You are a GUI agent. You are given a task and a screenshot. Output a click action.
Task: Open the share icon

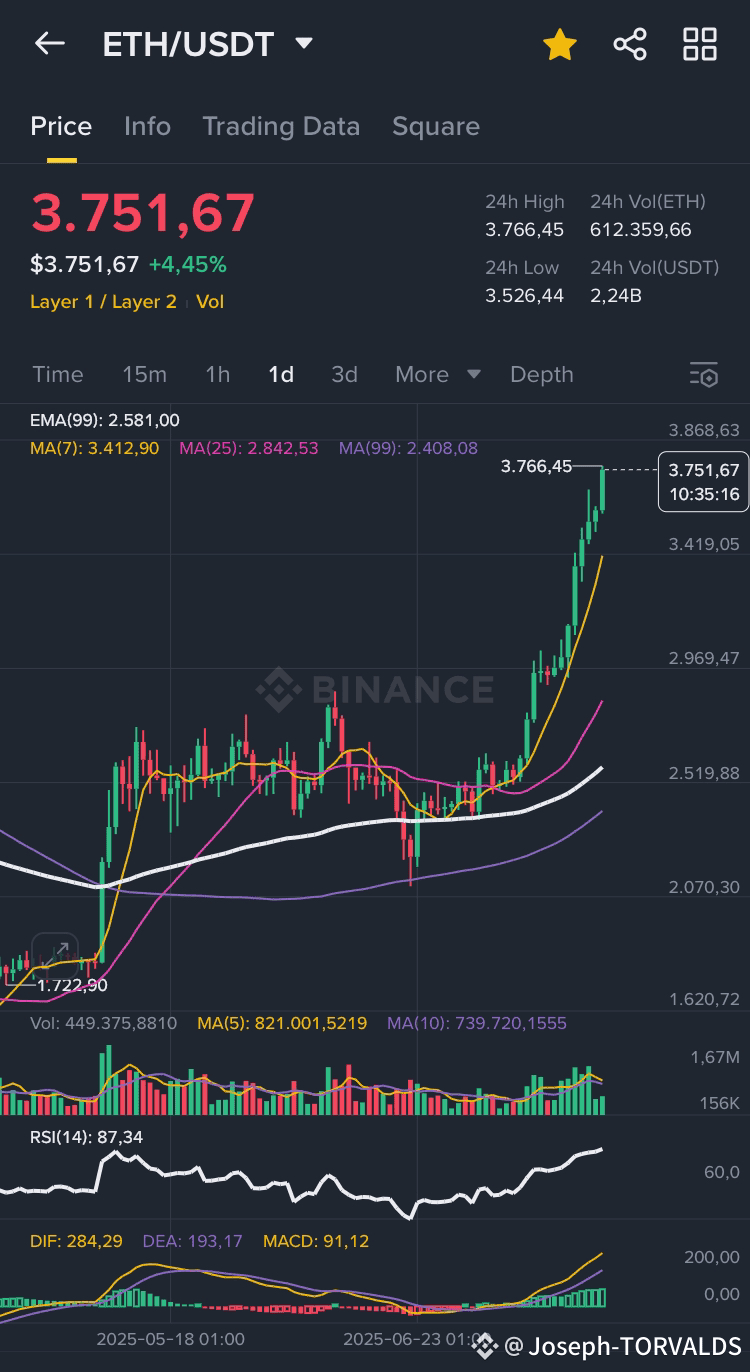[630, 44]
